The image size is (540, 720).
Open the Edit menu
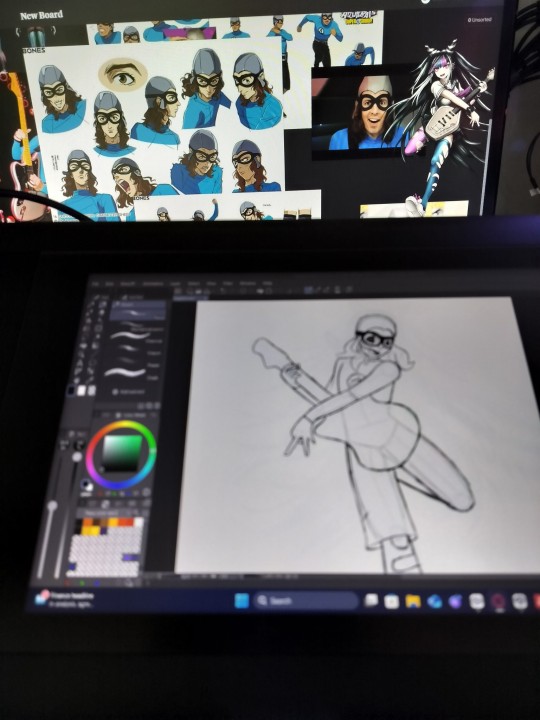pos(109,285)
